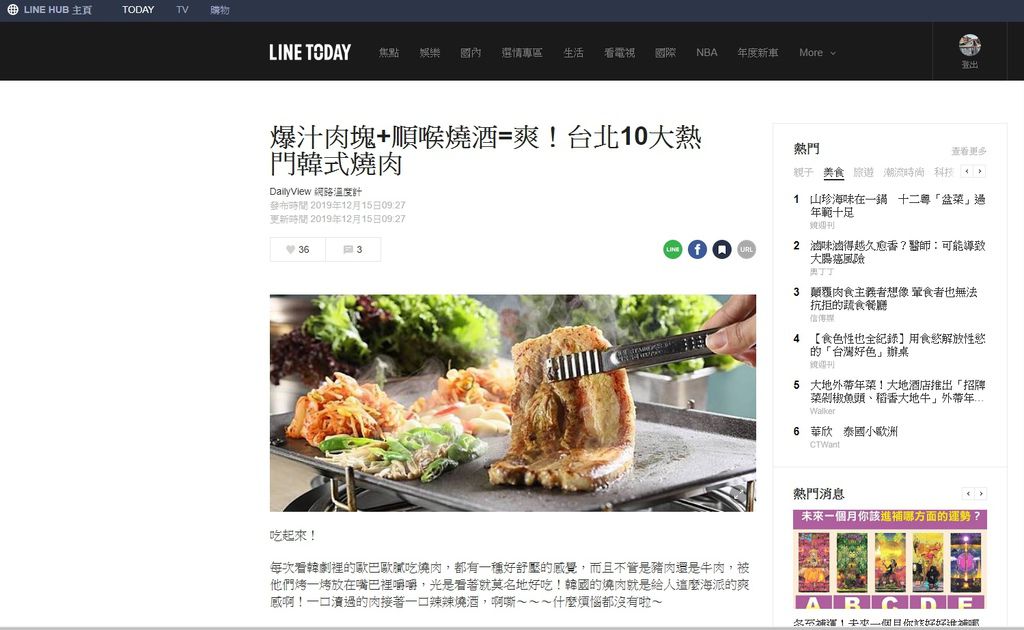Copy the article link with the gray URL icon

746,249
